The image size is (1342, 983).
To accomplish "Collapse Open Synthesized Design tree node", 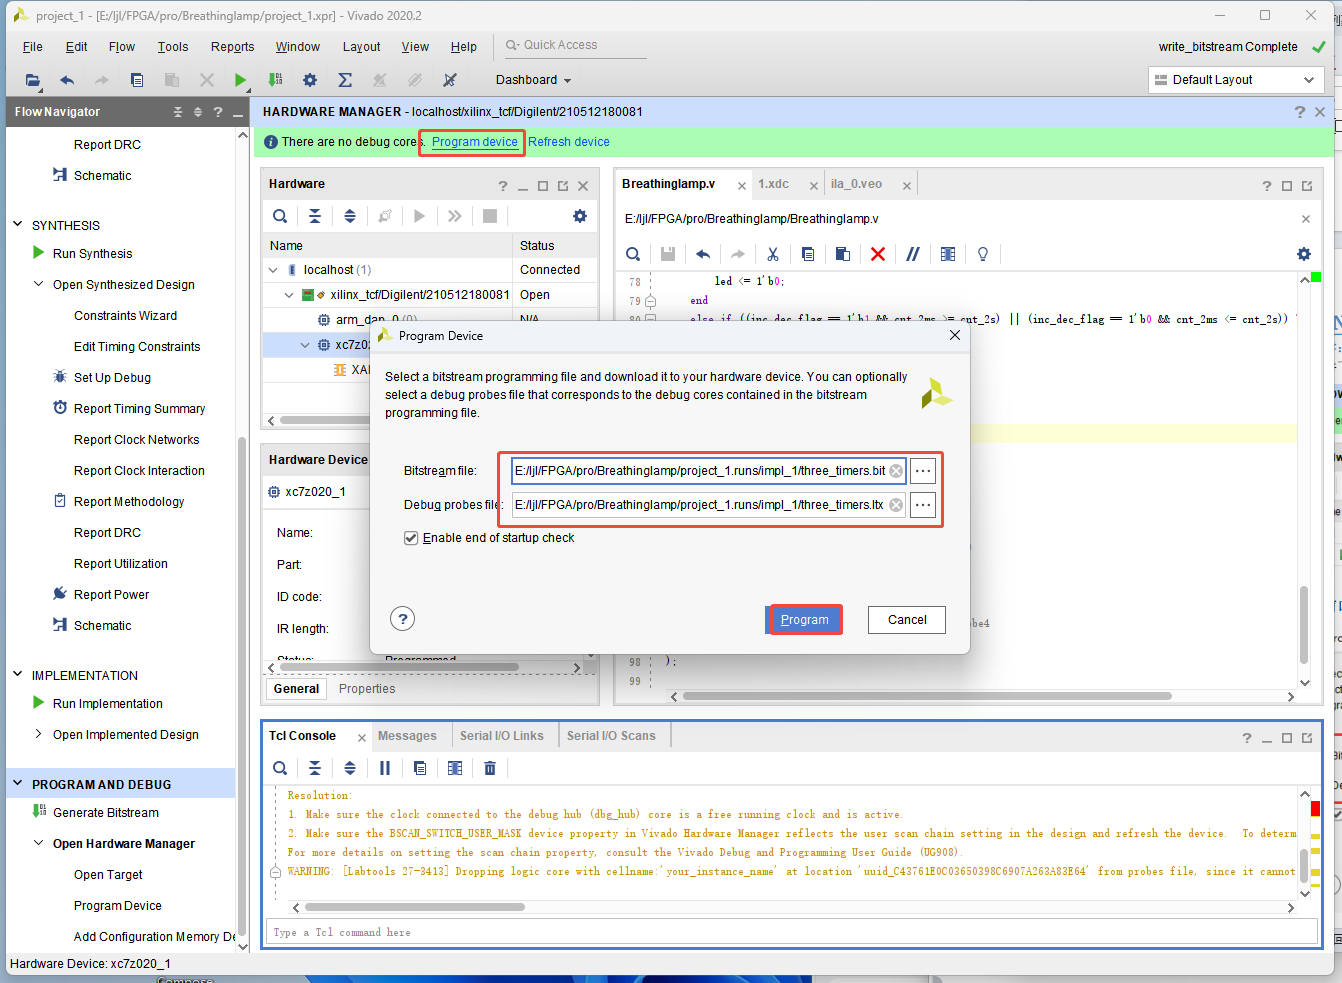I will point(39,284).
